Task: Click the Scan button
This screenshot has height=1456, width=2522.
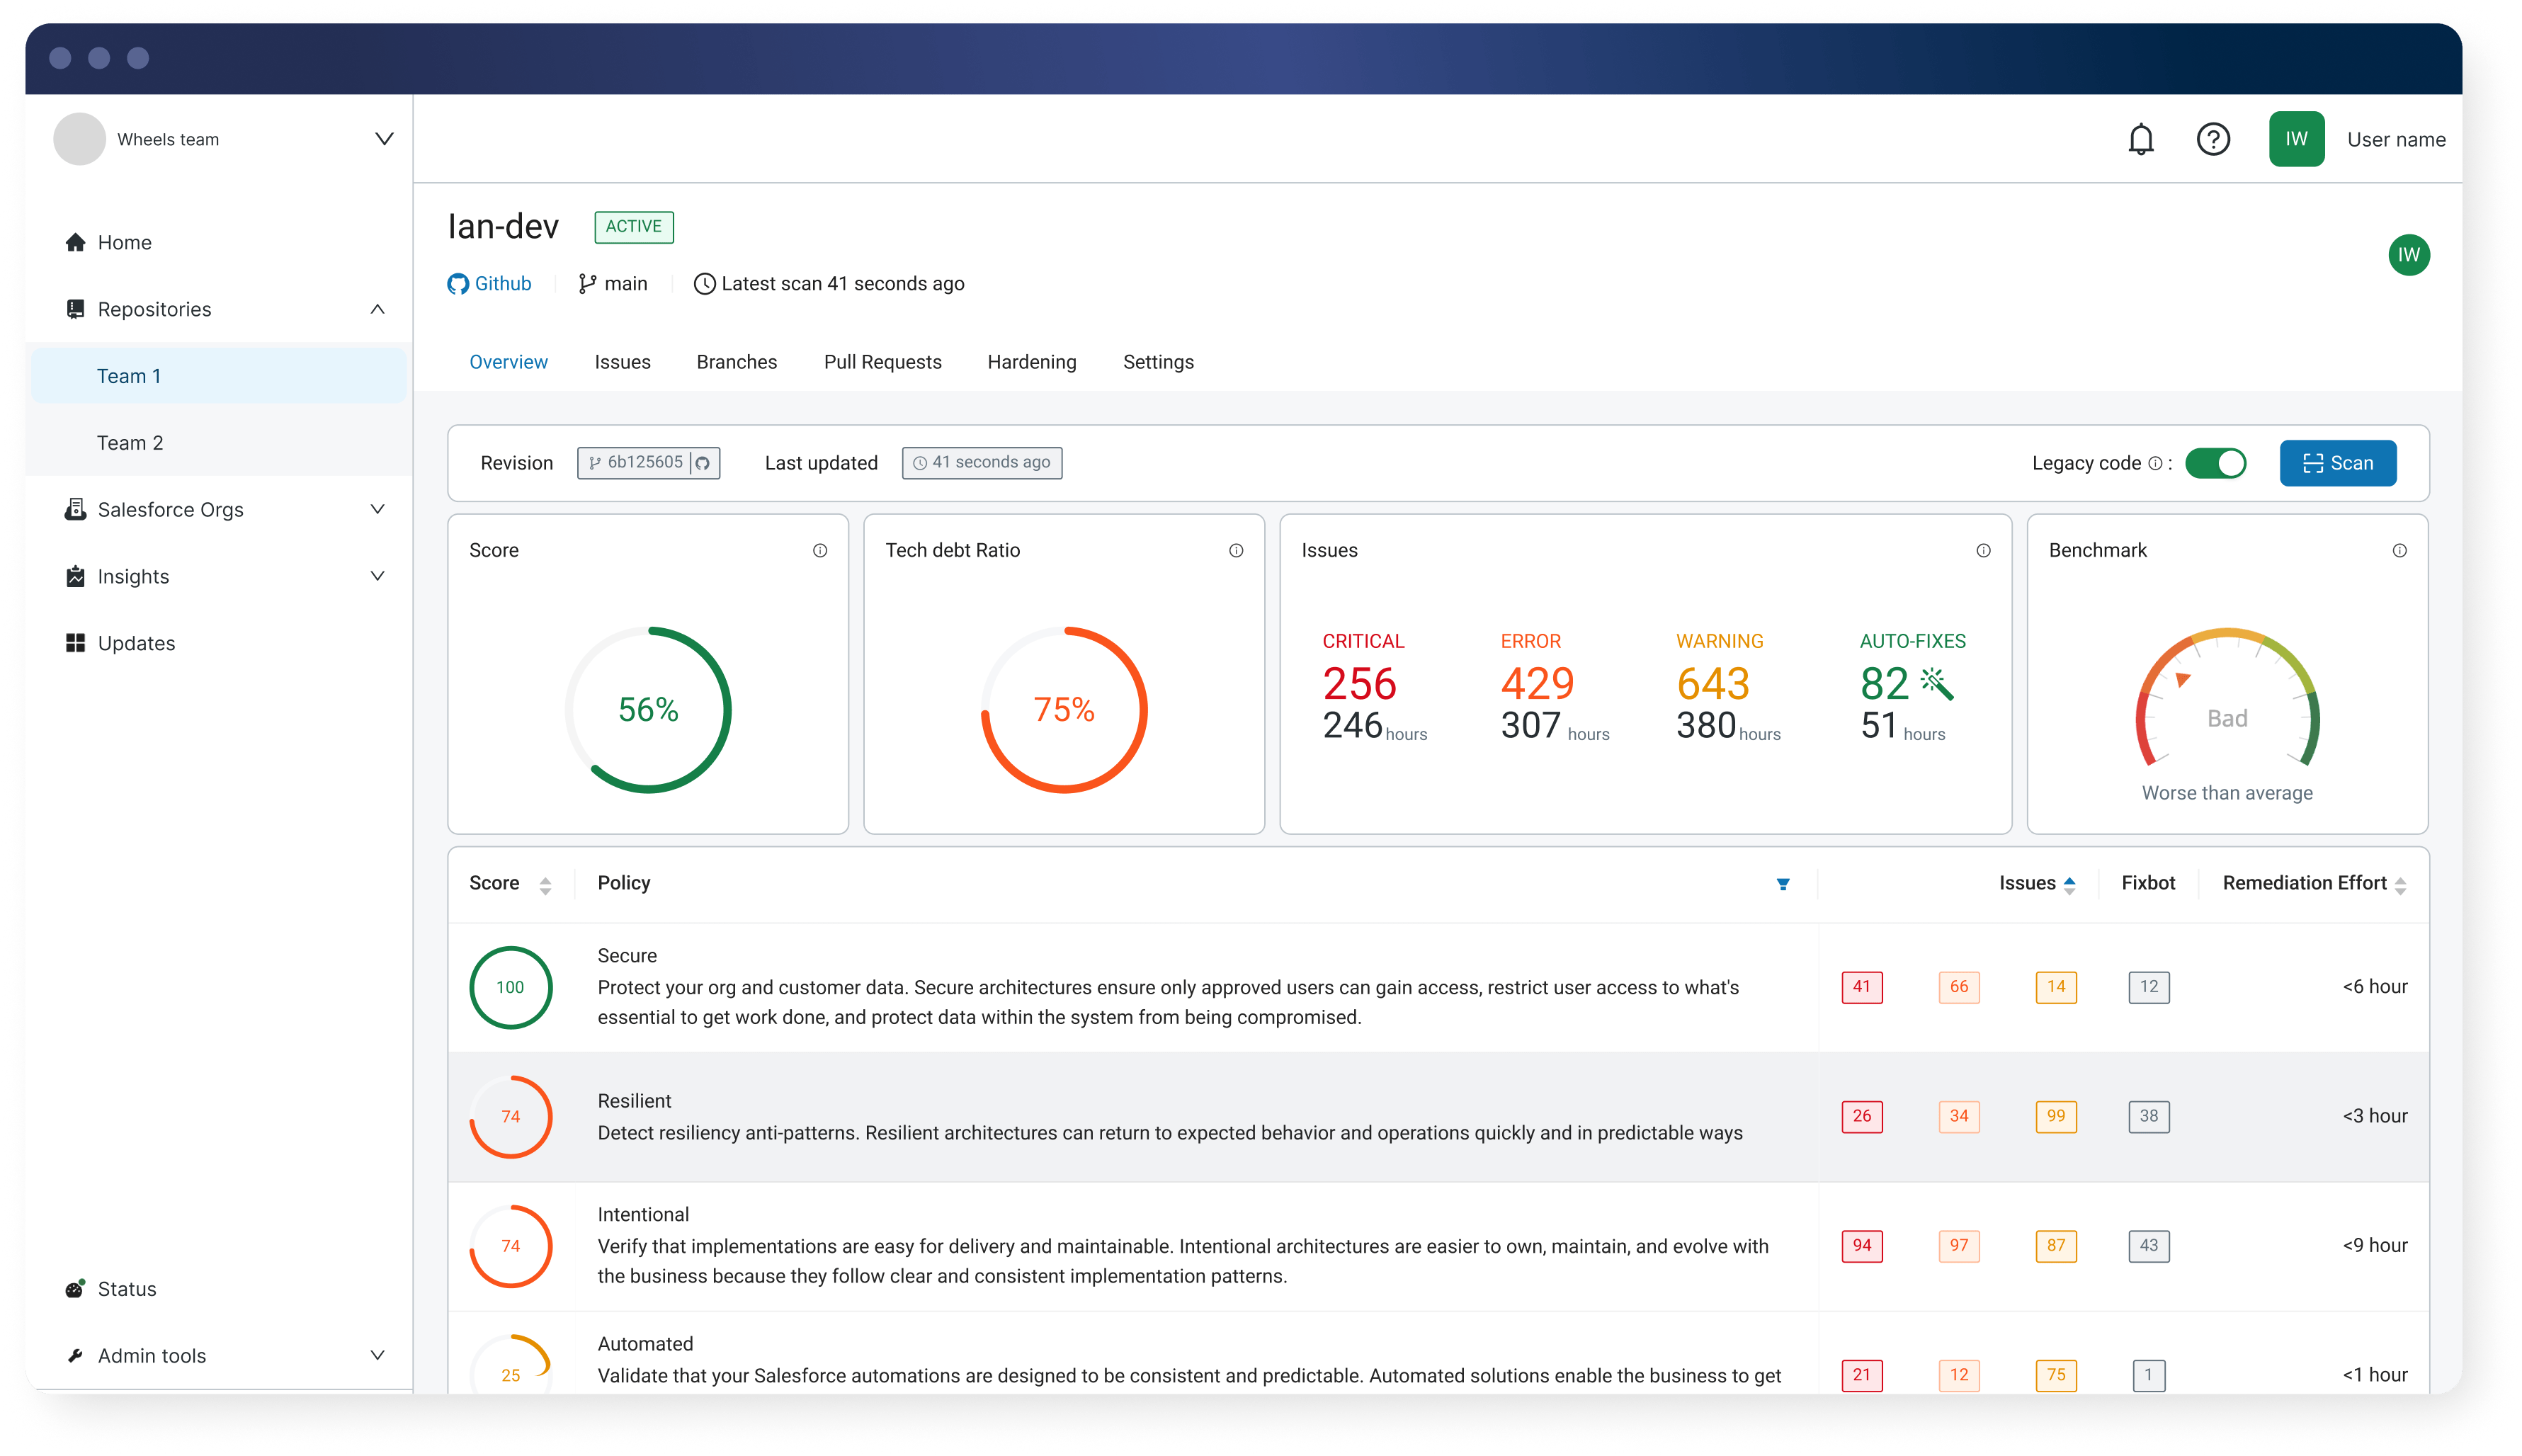Action: [2338, 462]
